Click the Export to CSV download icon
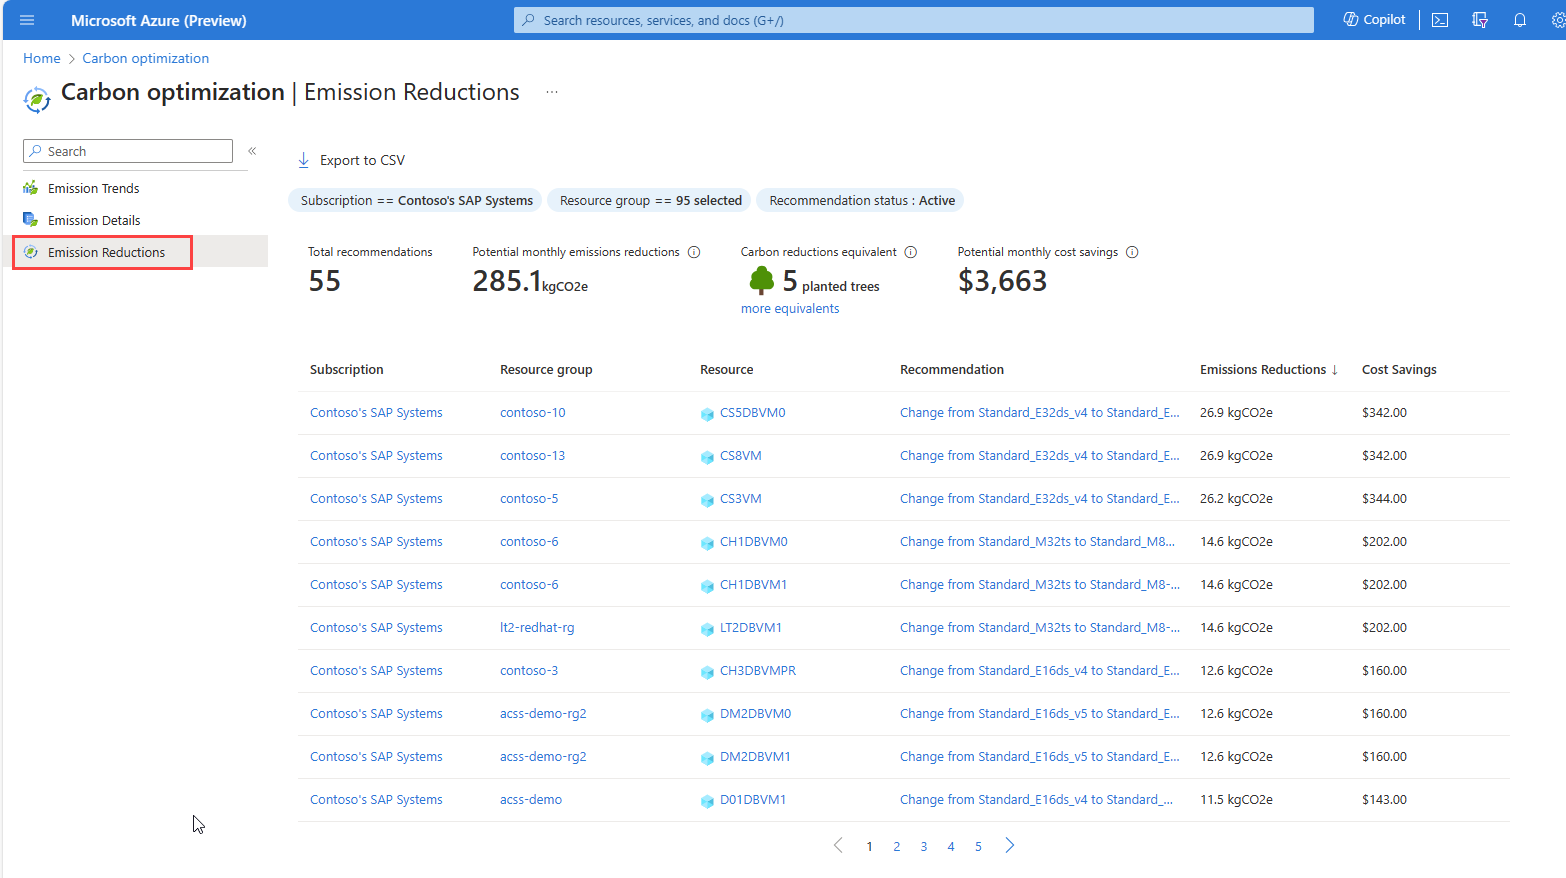 coord(304,160)
